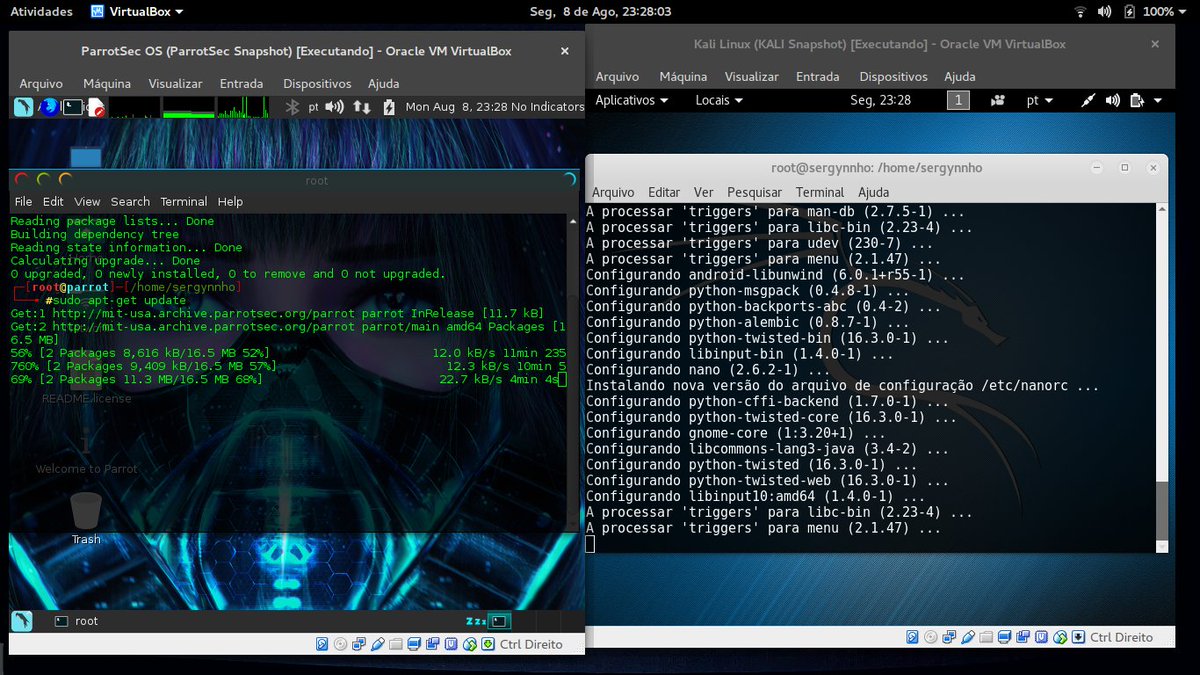Open the Entrada menu in the Kali VirtualBox window
The image size is (1200, 675).
pos(818,76)
